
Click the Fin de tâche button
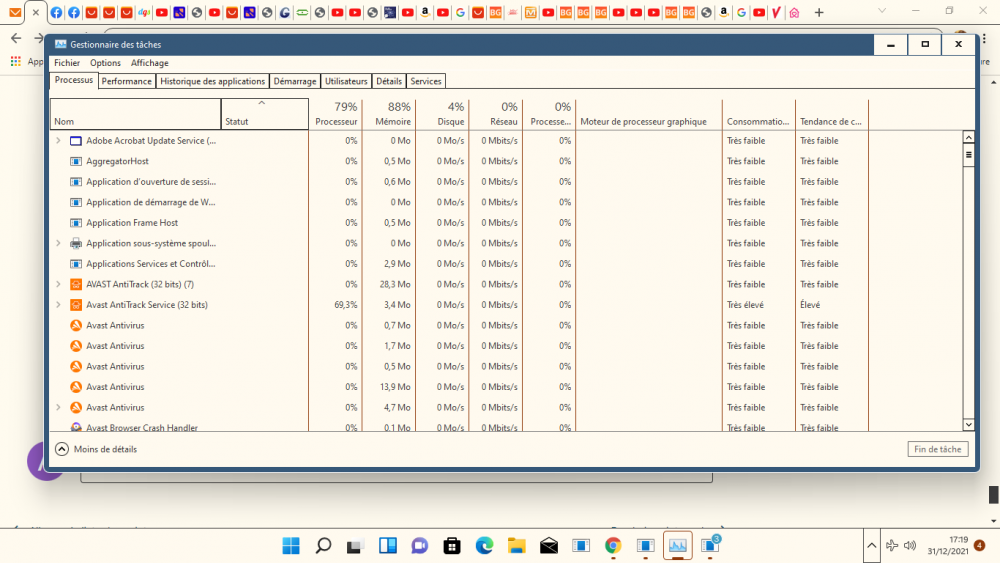tap(937, 450)
